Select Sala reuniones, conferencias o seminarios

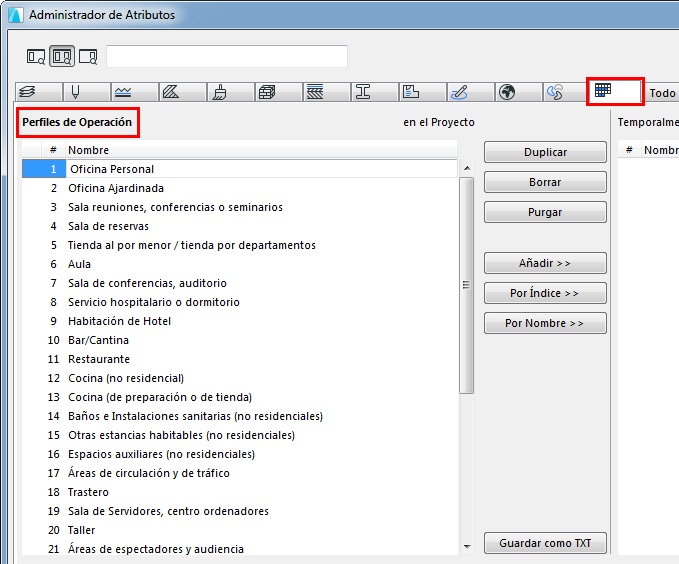pyautogui.click(x=240, y=207)
